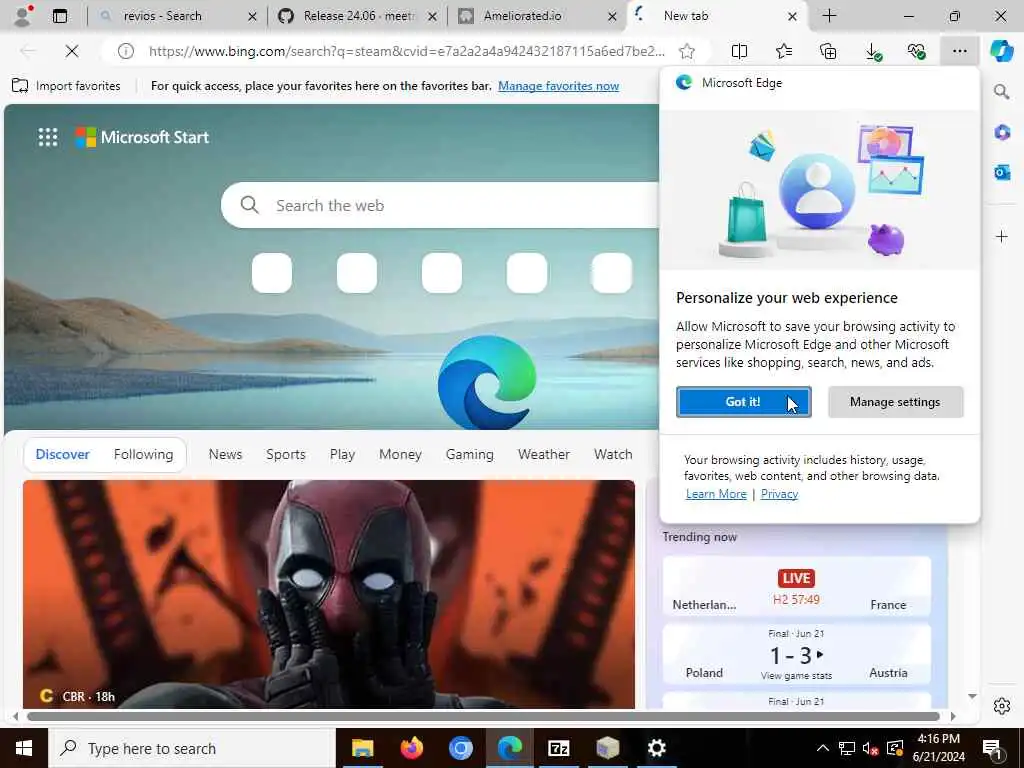Open the taskbar clock and date
Screen dimensions: 1024x768
coord(940,748)
